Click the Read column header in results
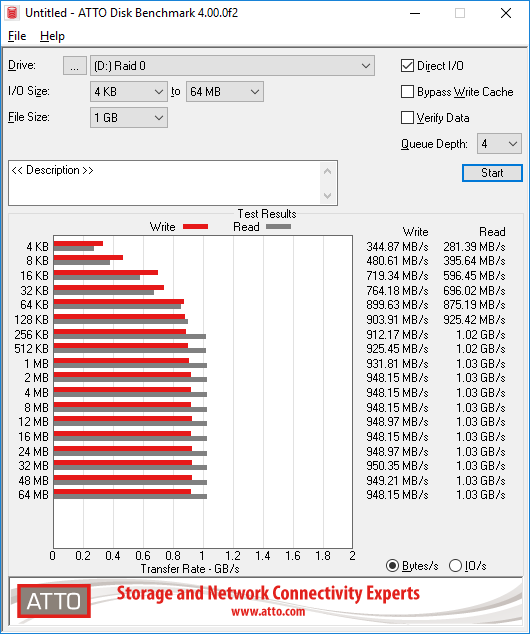The image size is (530, 634). 492,232
